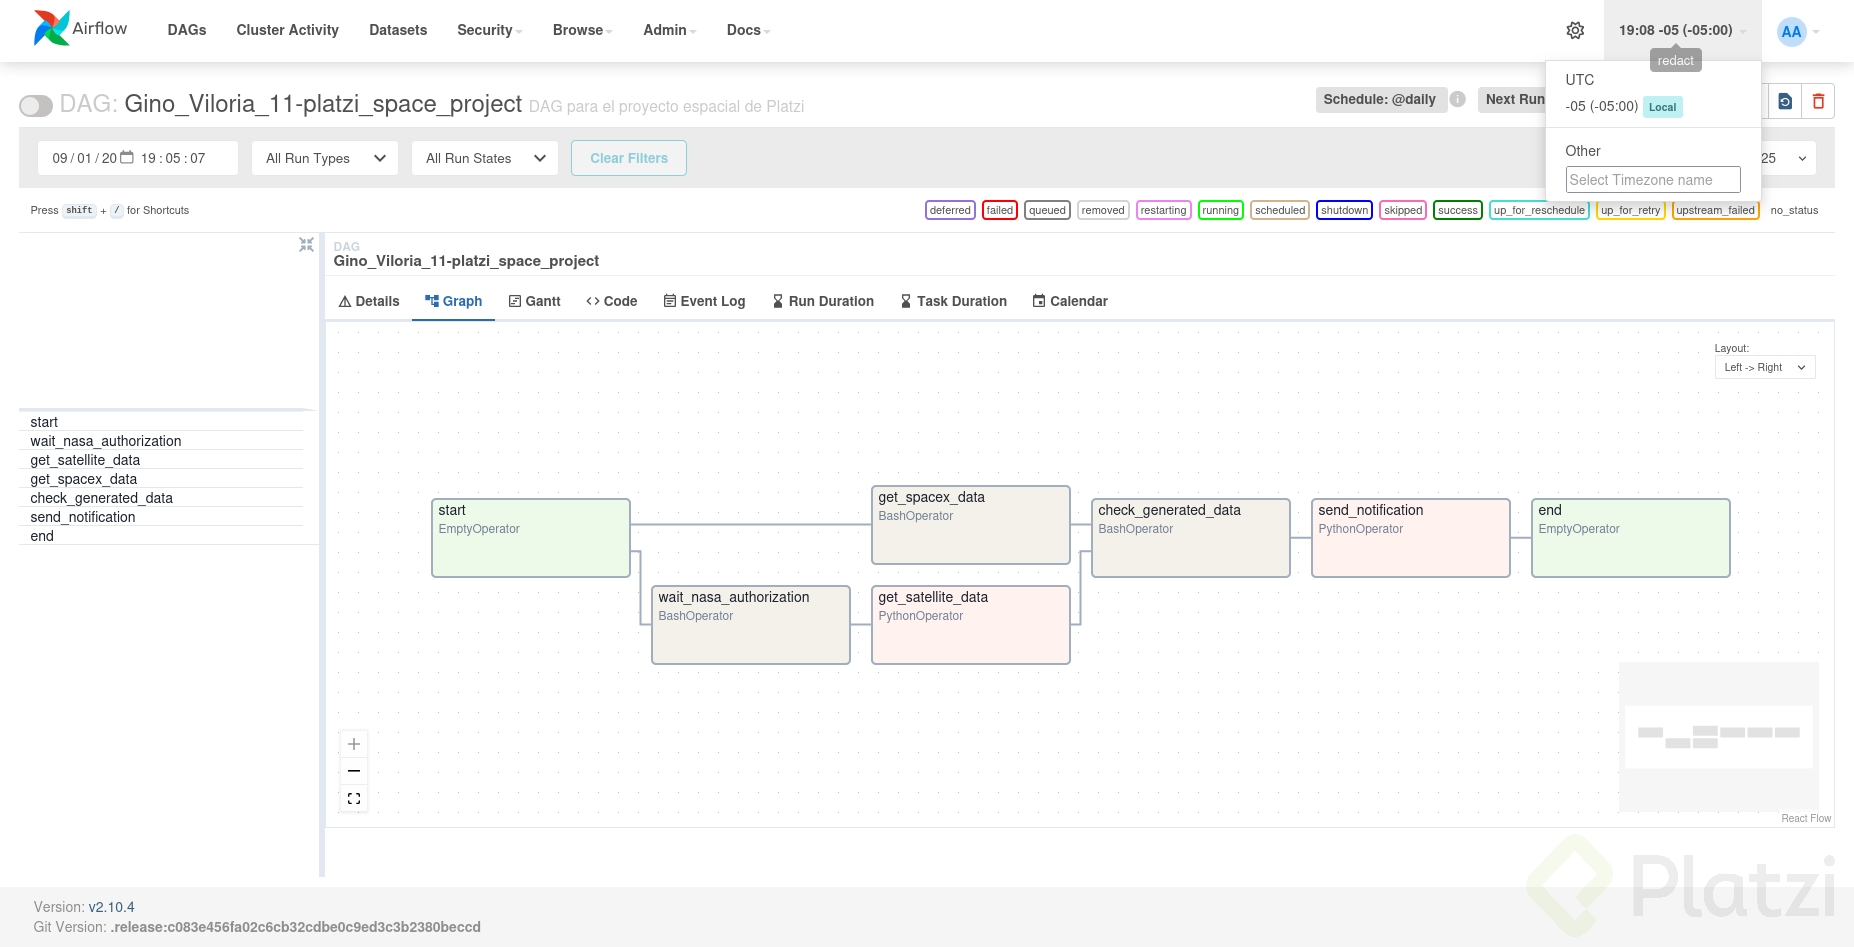
Task: Switch to the Gantt tab
Action: pyautogui.click(x=534, y=301)
